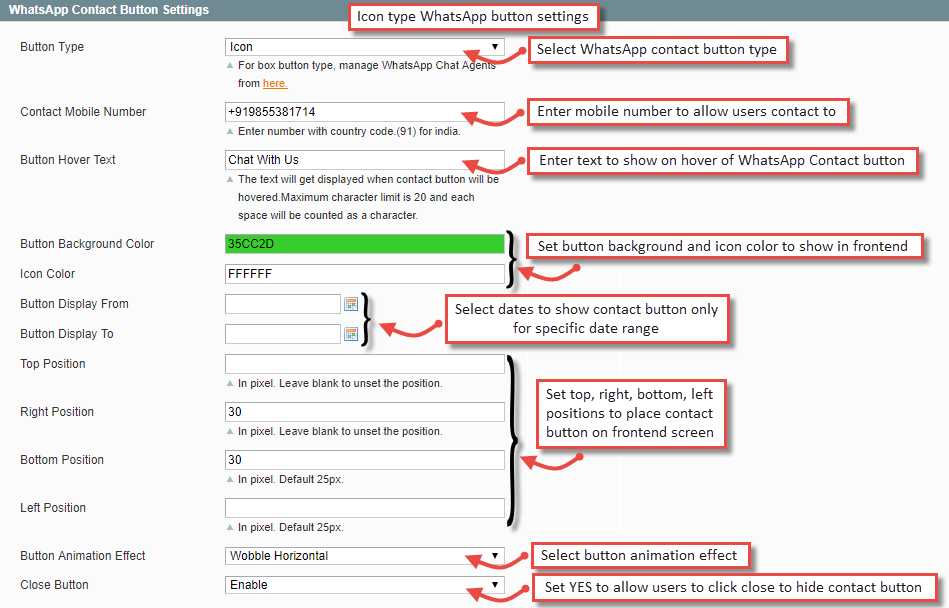The image size is (949, 608).
Task: Click the 'Contact Mobile Number' label
Action: click(x=83, y=112)
